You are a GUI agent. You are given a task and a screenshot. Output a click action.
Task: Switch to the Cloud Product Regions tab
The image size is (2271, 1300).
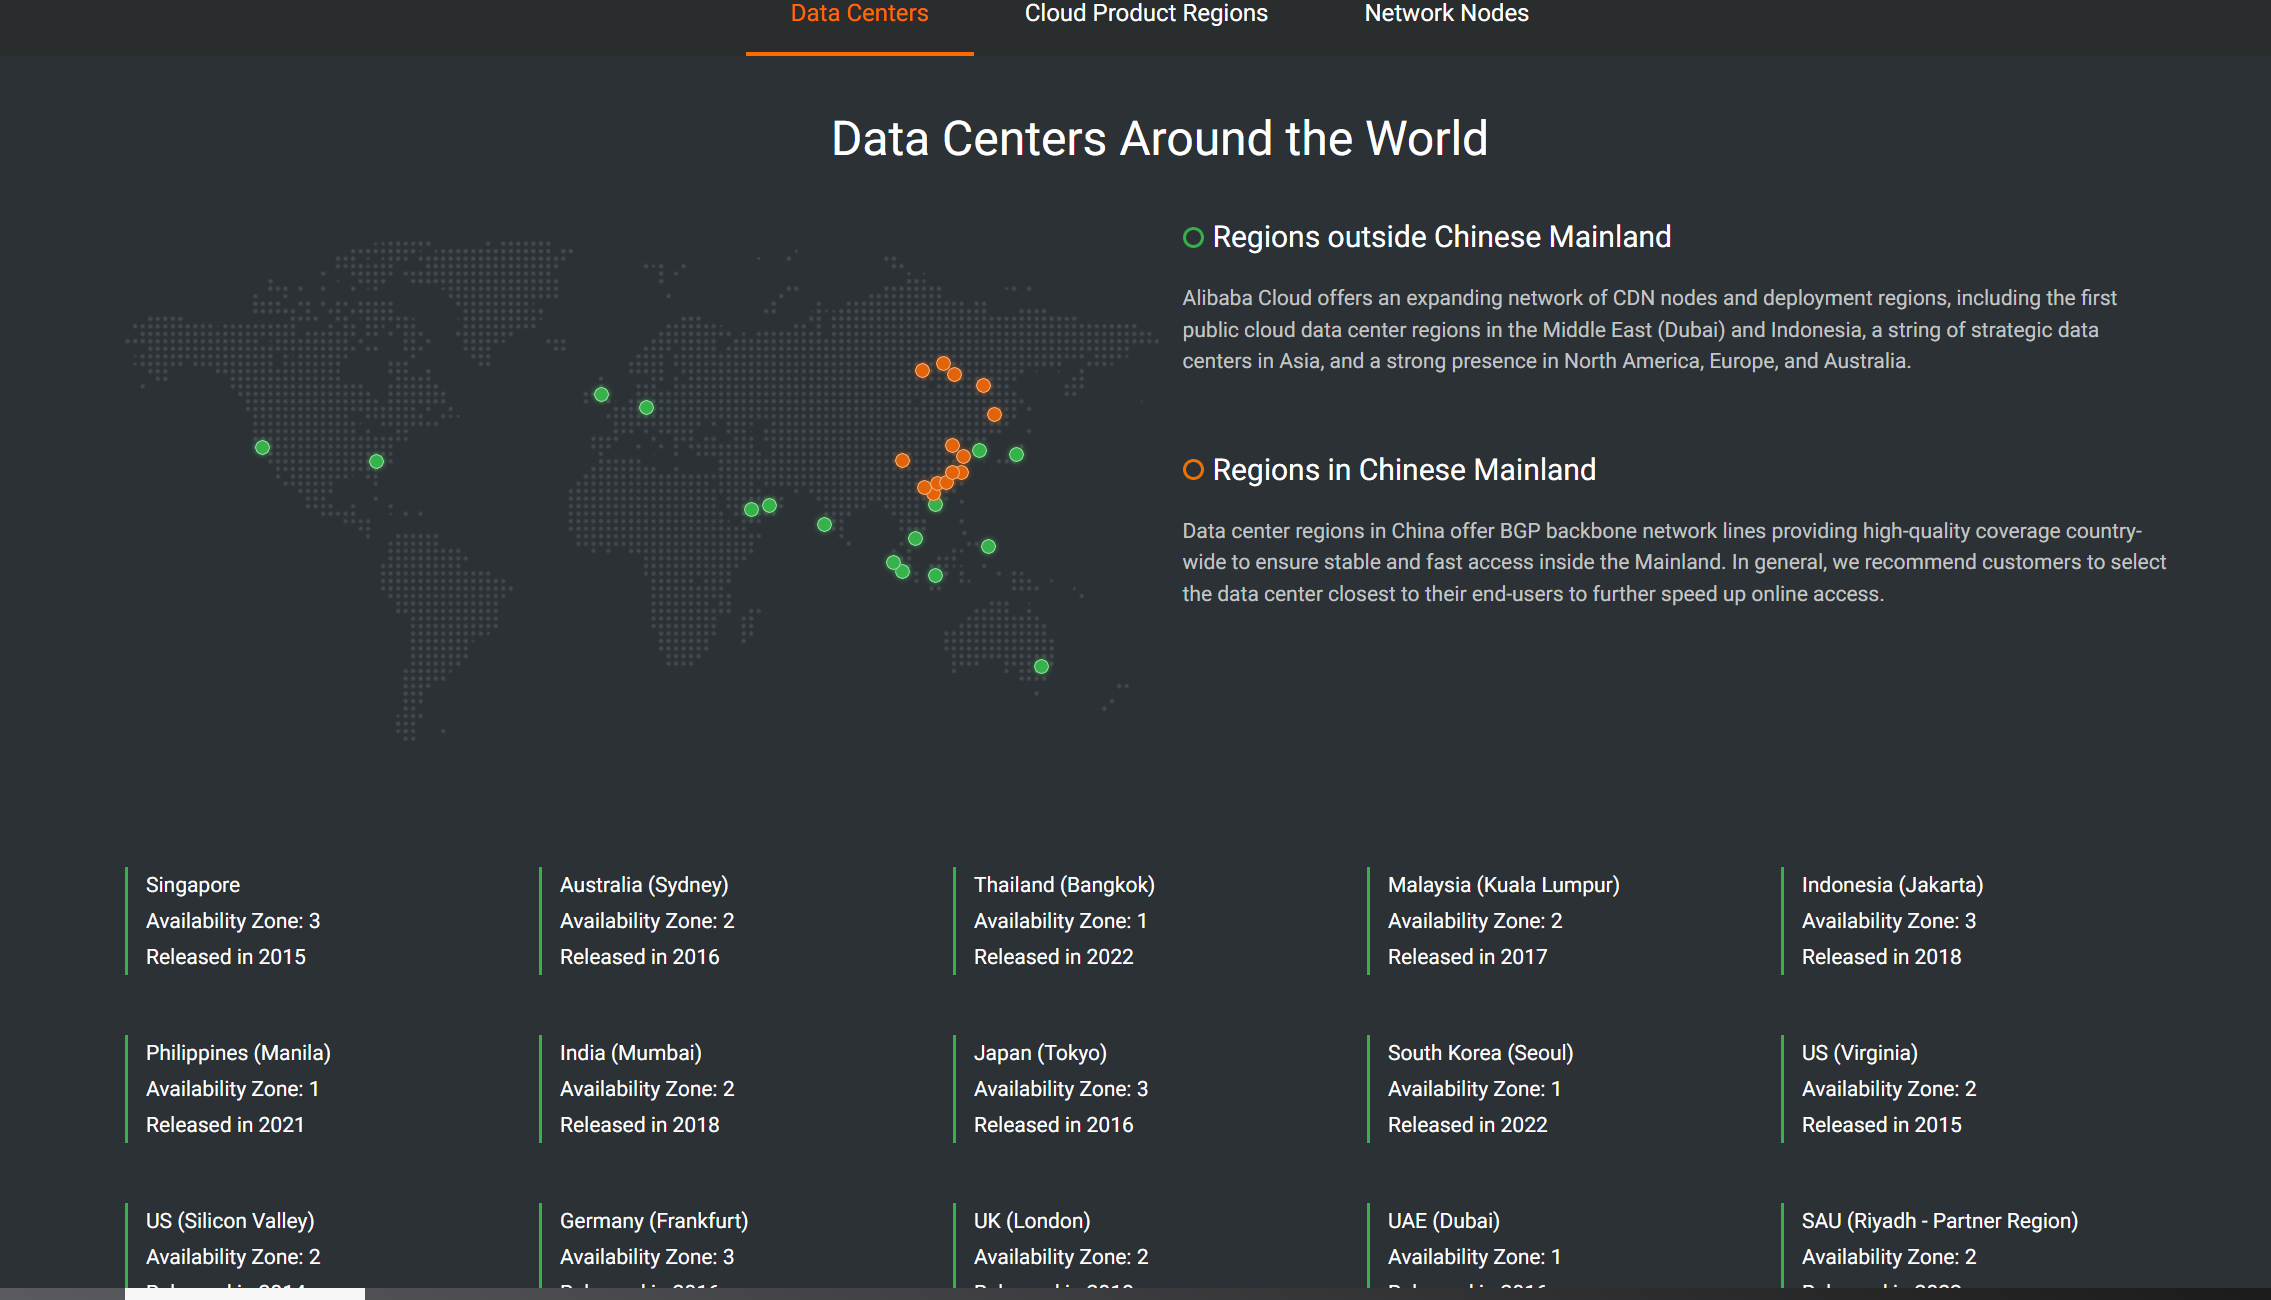coord(1145,14)
